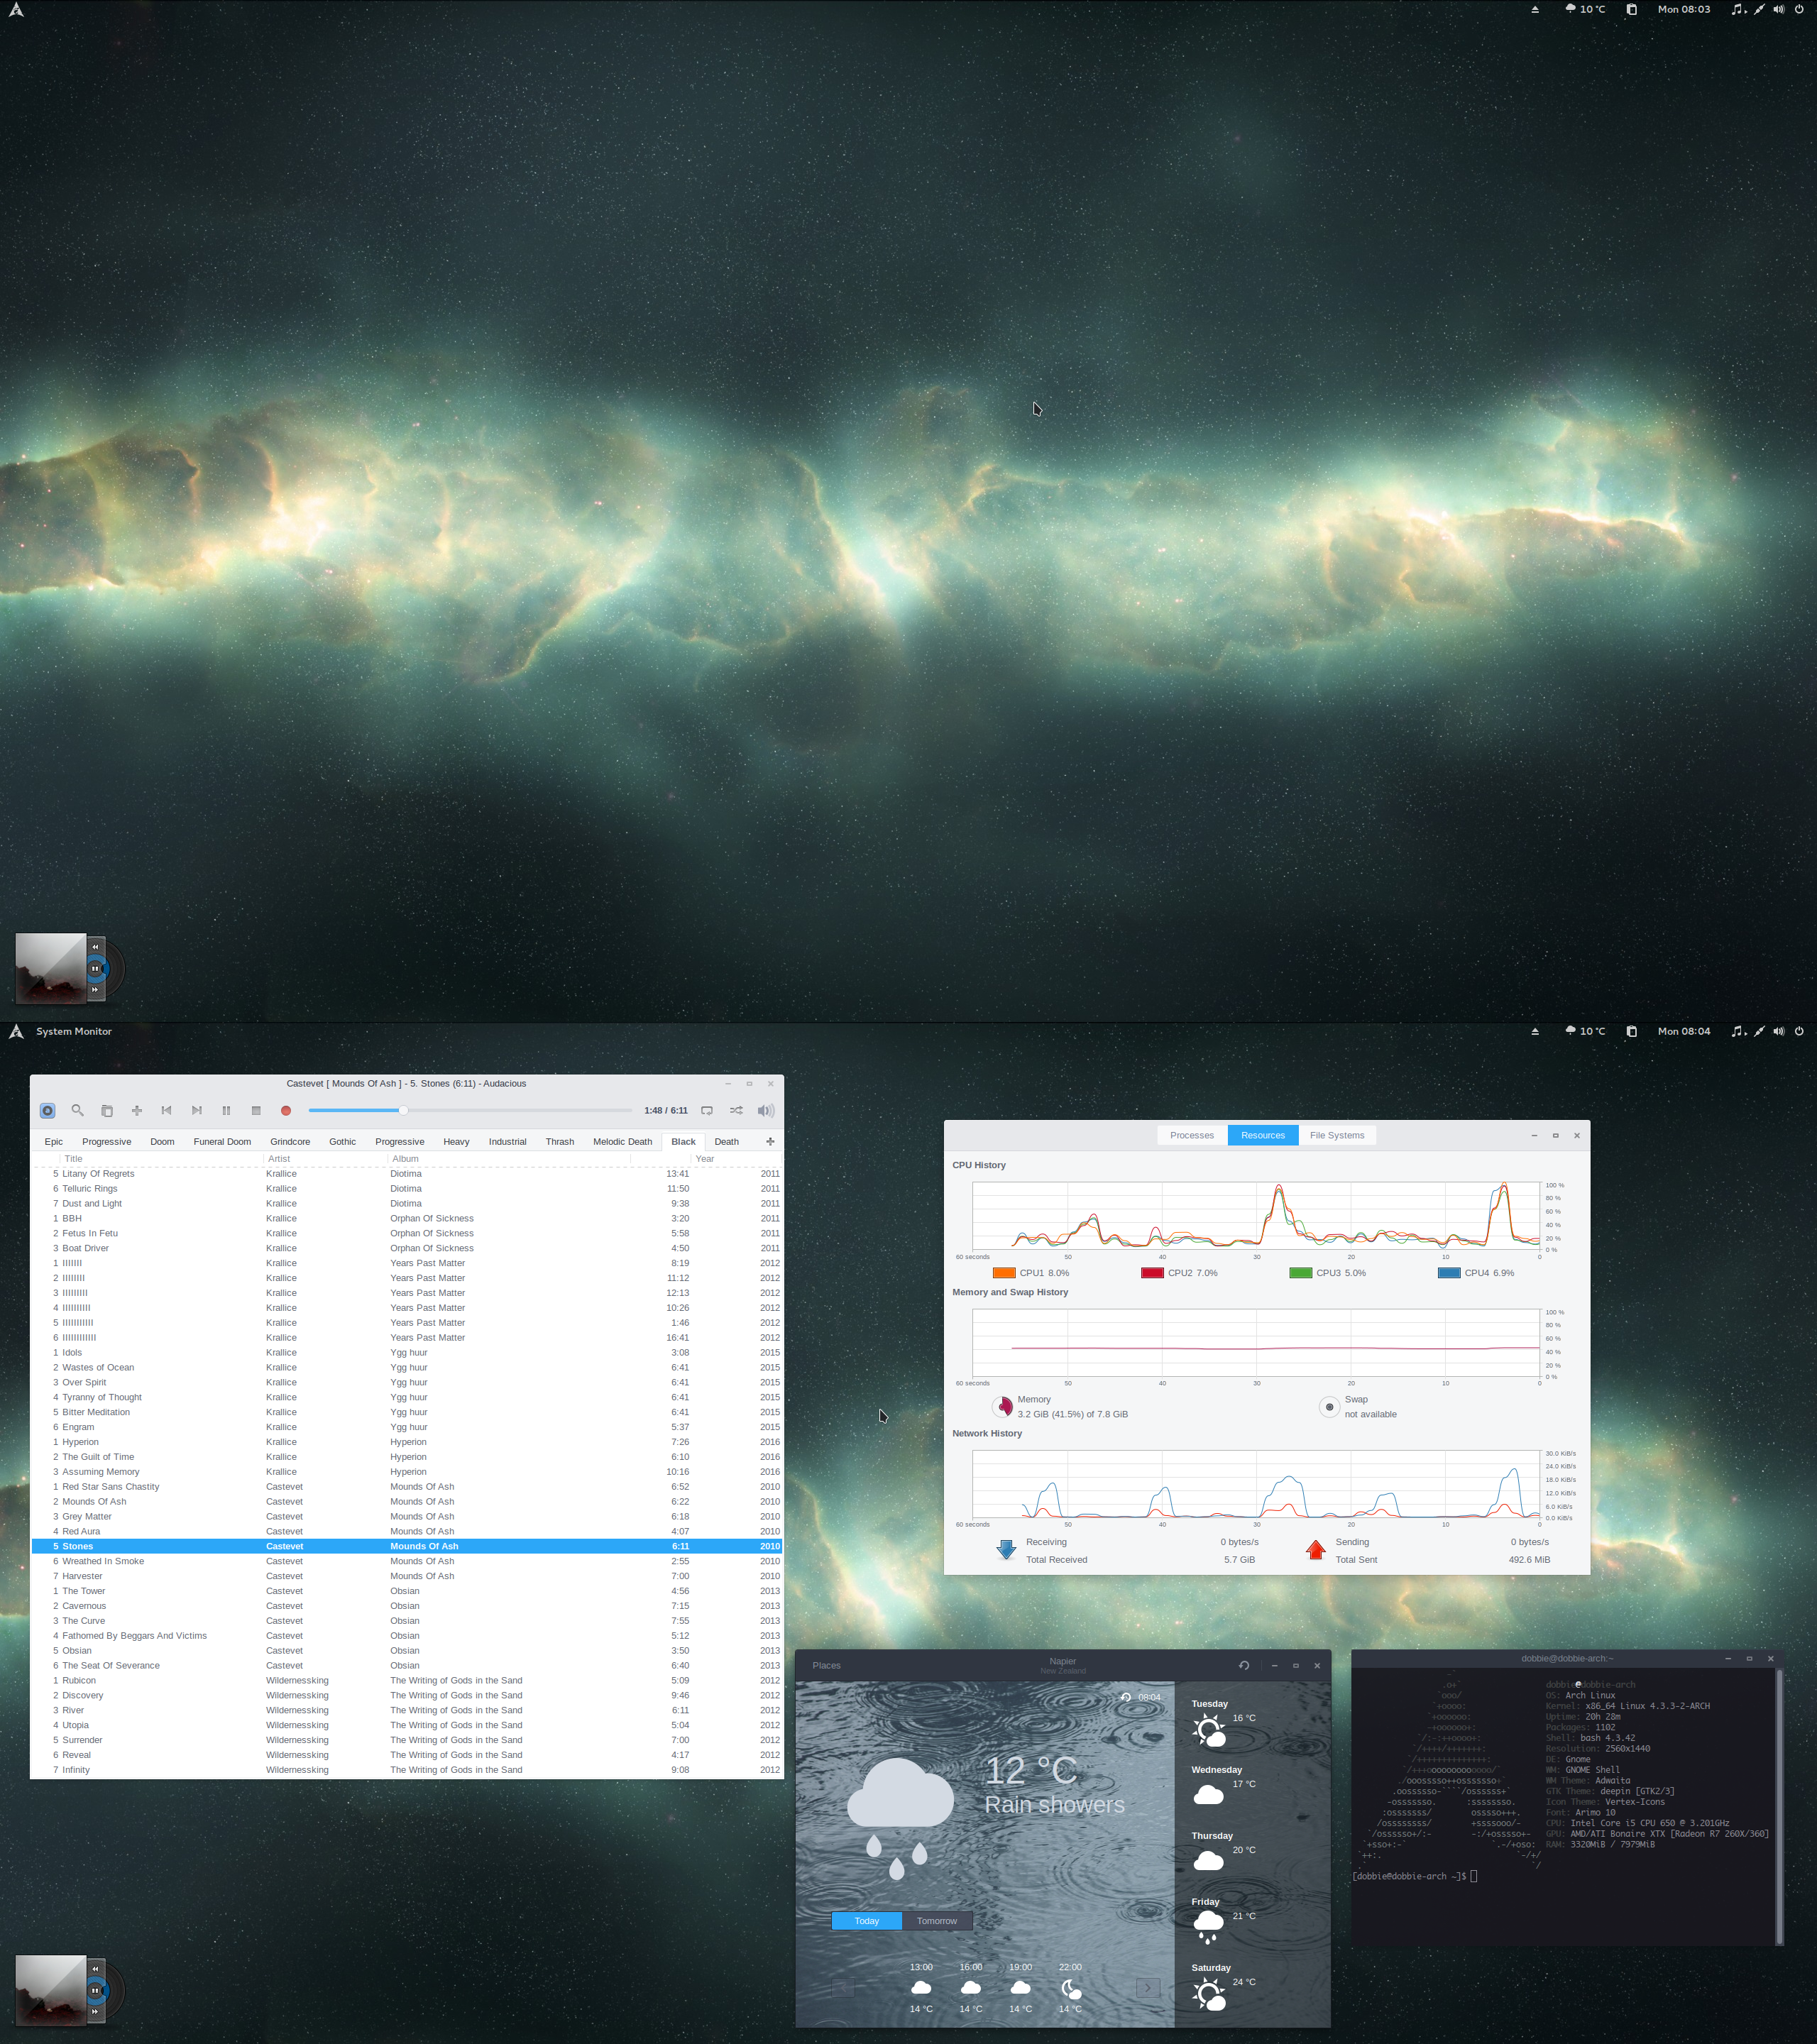This screenshot has height=2044, width=1817.
Task: Sort playlist by the Album column header
Action: 509,1159
